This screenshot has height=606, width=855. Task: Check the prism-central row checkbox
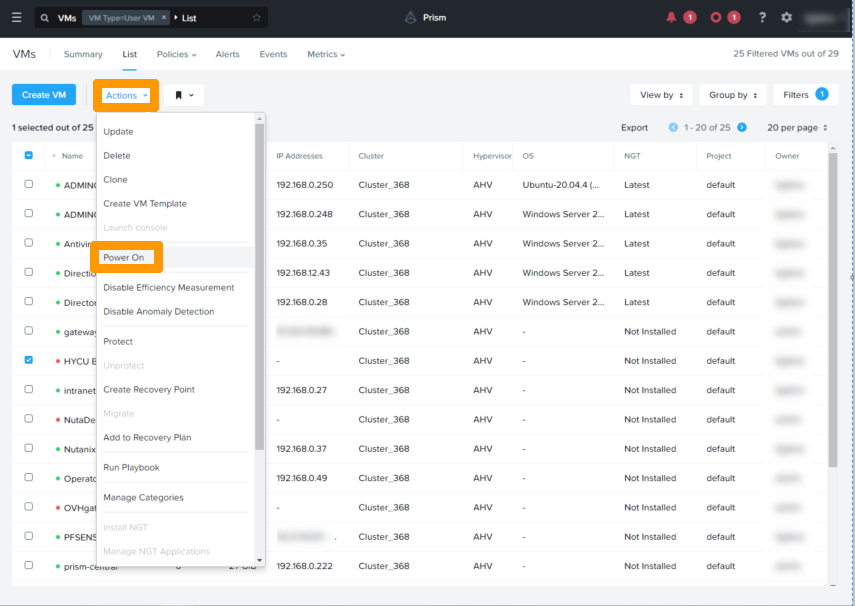tap(28, 566)
